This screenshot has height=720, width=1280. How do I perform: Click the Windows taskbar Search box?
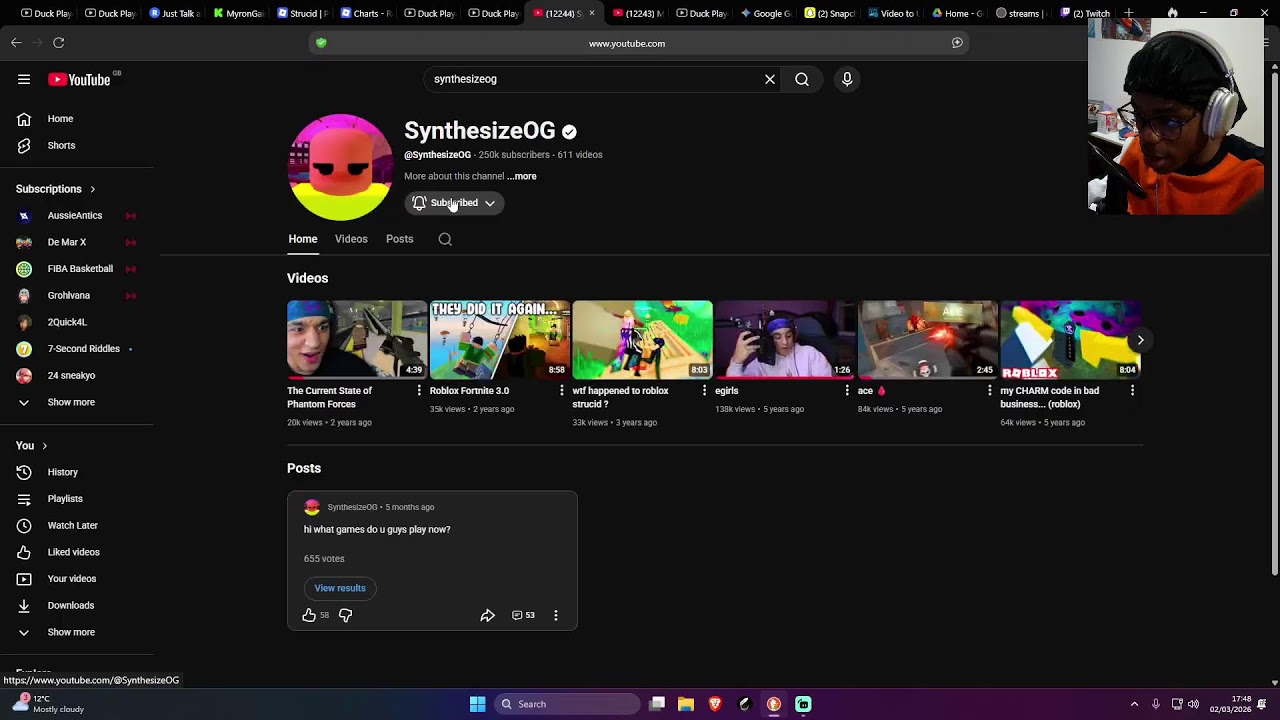pyautogui.click(x=568, y=704)
